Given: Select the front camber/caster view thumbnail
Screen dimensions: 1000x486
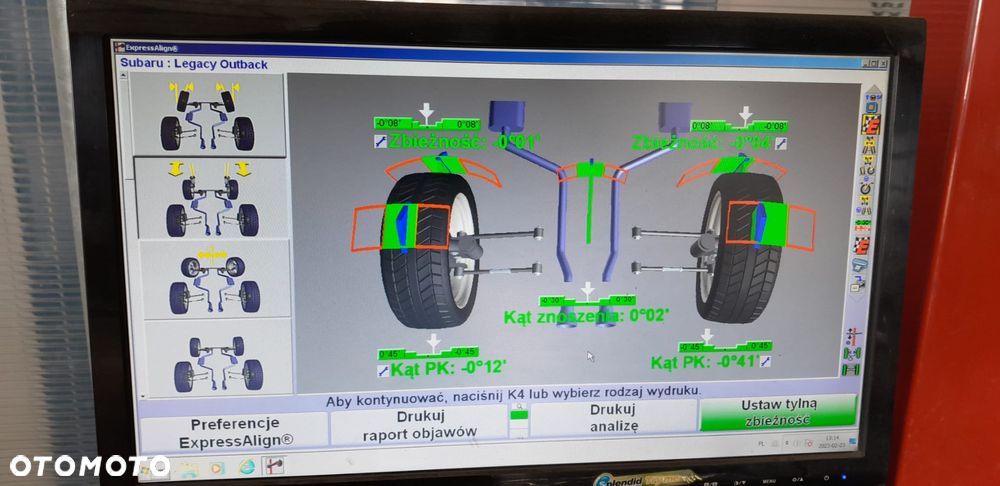Looking at the screenshot, I should (207, 115).
